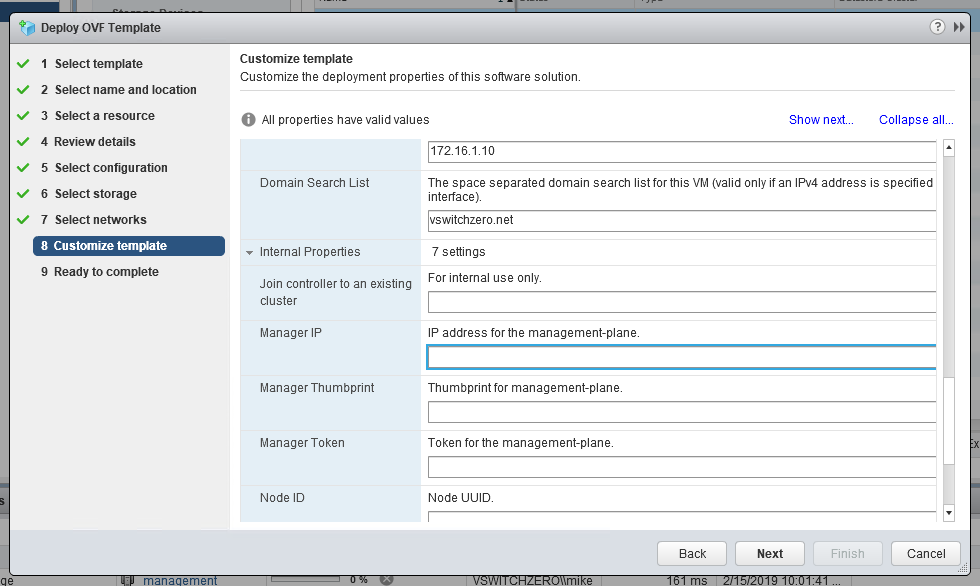This screenshot has height=586, width=980.
Task: Click the Next button
Action: click(769, 553)
